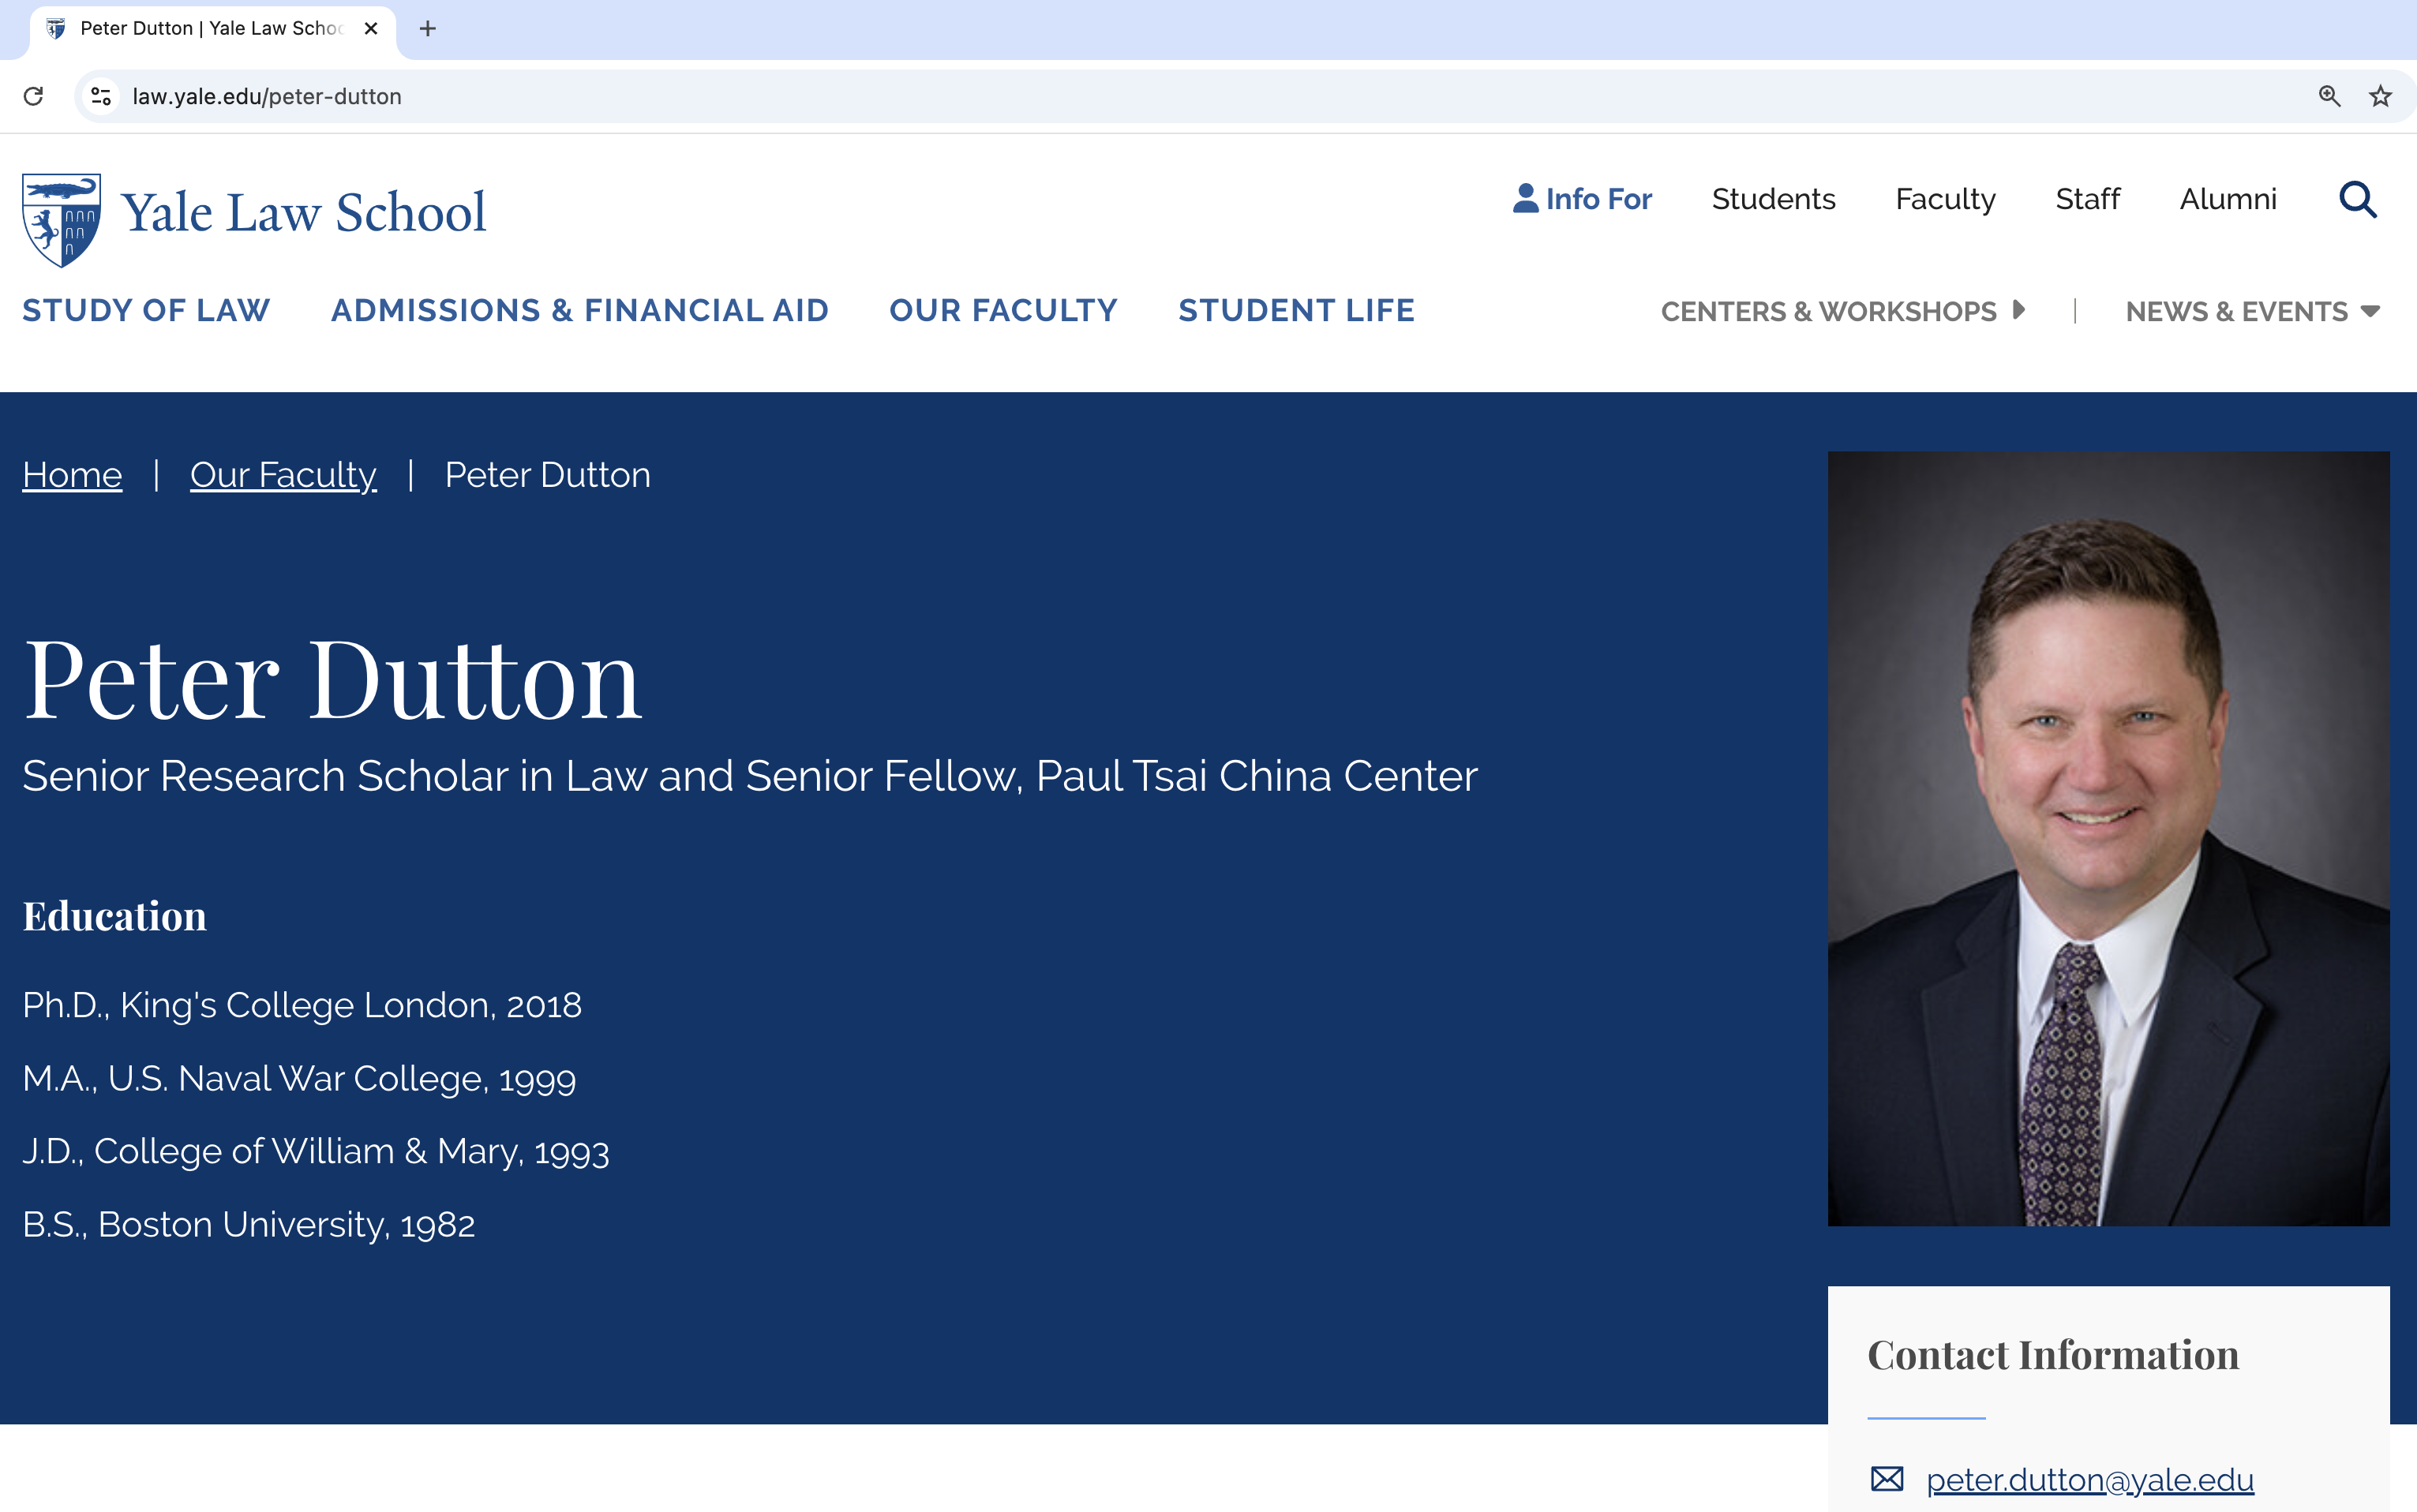Open a new browser tab

point(428,28)
